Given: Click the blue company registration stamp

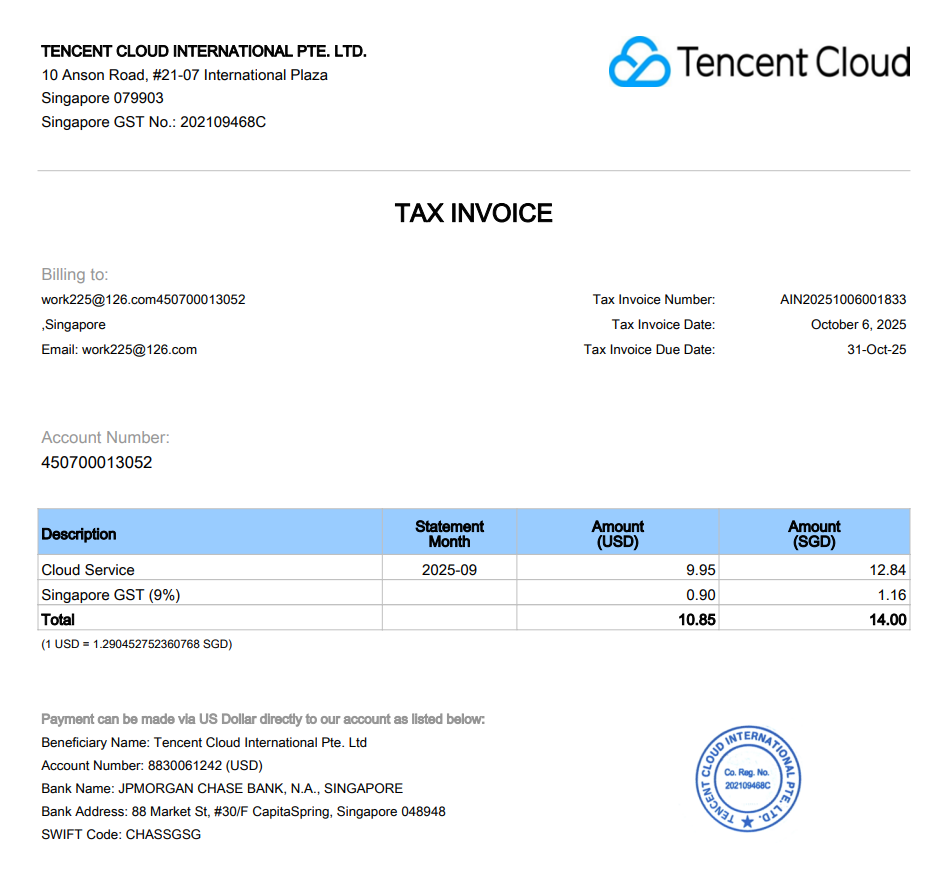Looking at the screenshot, I should point(748,779).
